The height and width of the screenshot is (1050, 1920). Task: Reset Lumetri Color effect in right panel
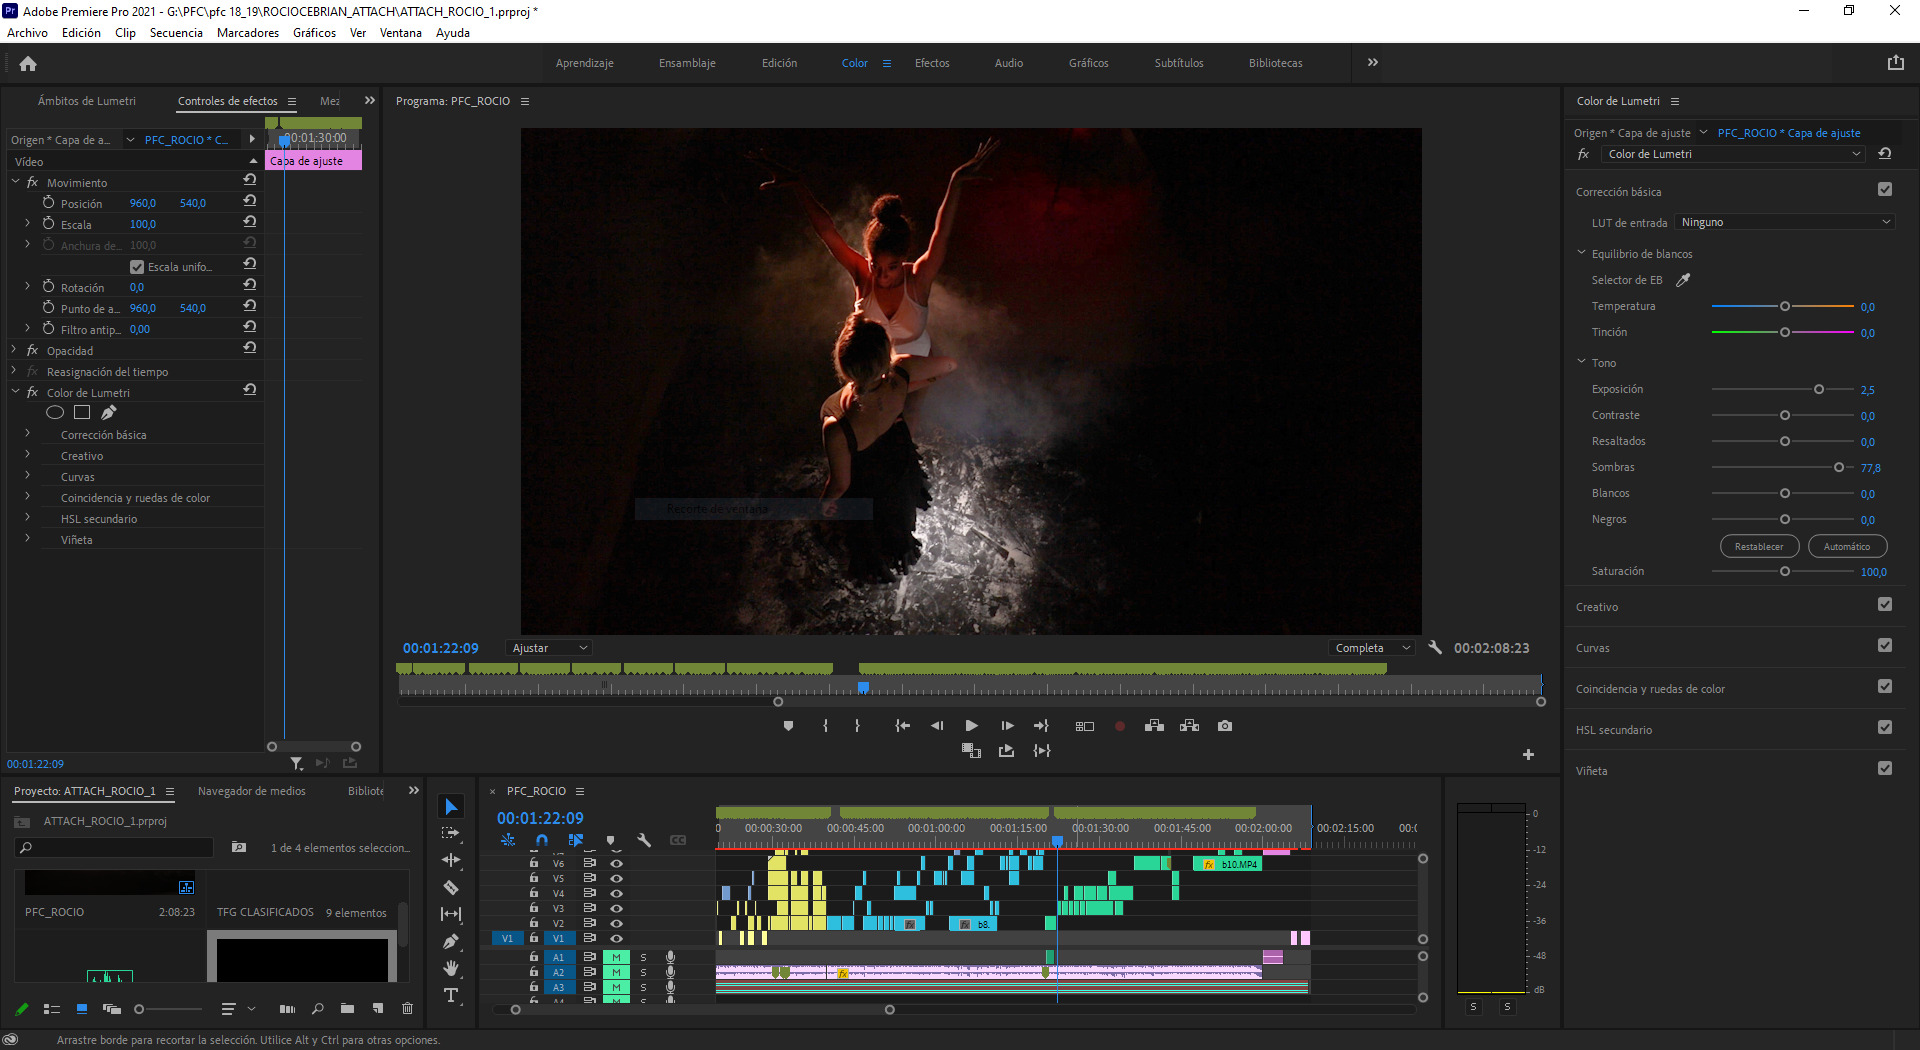pyautogui.click(x=1885, y=154)
